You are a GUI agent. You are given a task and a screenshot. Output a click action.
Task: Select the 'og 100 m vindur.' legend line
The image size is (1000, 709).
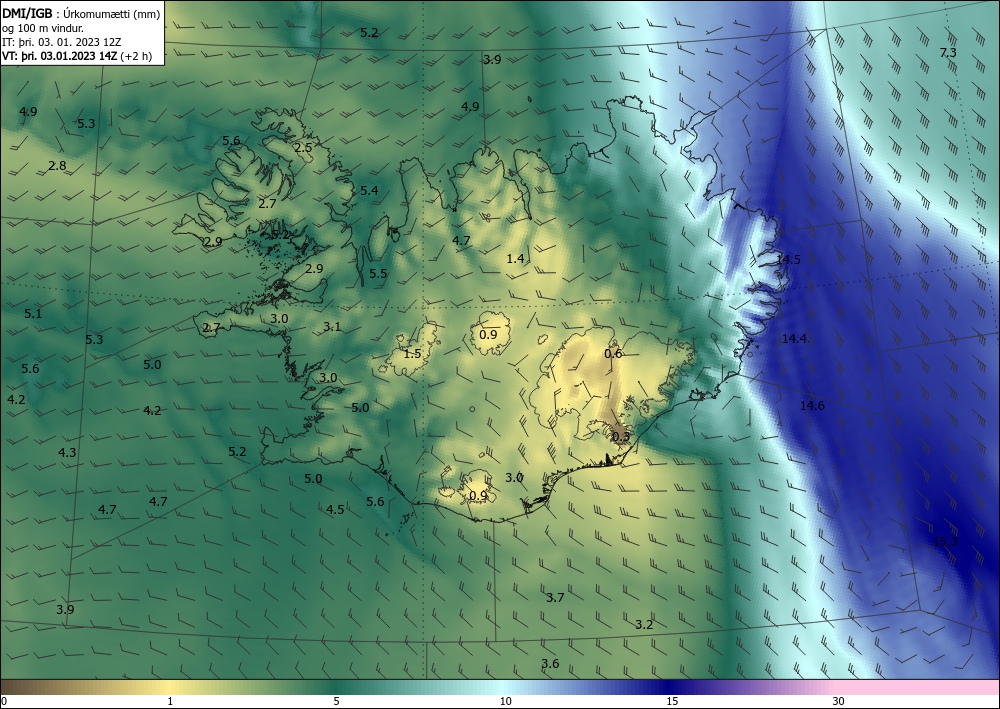pyautogui.click(x=43, y=28)
